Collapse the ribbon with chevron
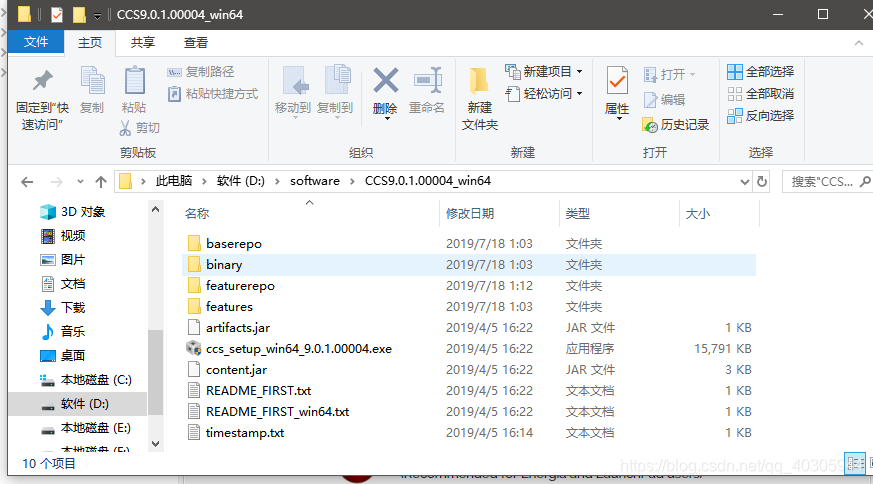The width and height of the screenshot is (873, 484). pos(859,43)
